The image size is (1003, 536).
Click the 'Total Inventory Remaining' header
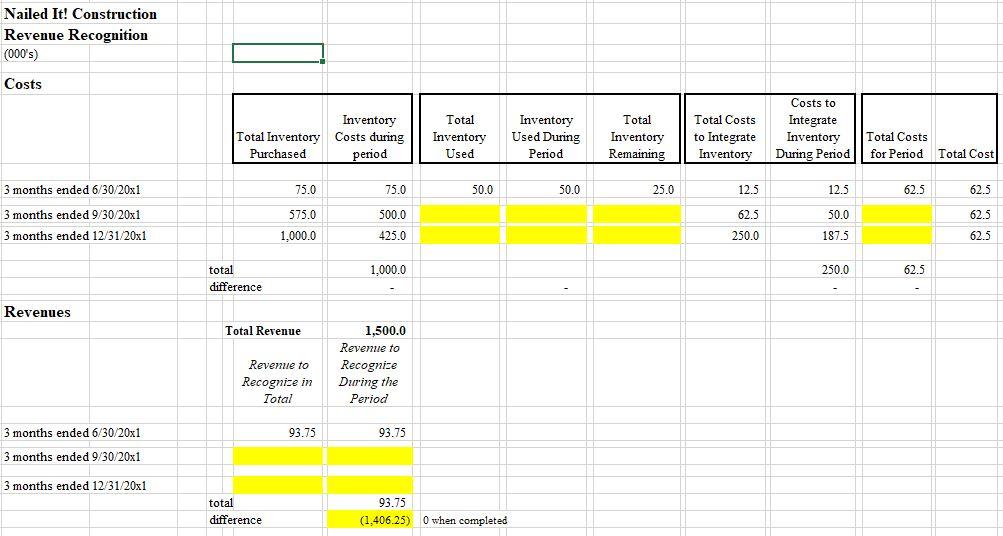click(636, 137)
